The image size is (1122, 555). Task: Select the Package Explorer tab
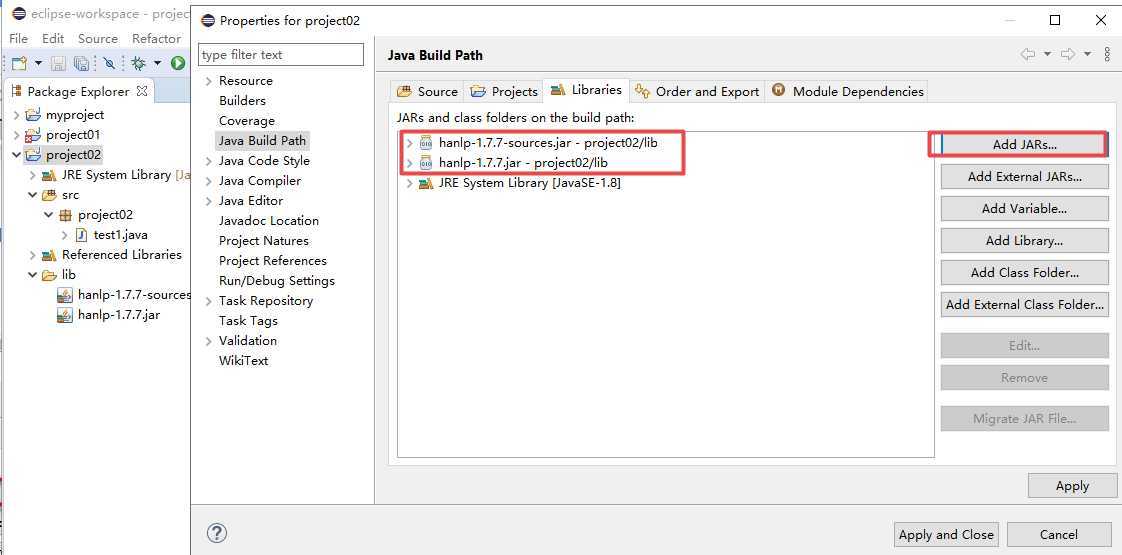pos(79,92)
